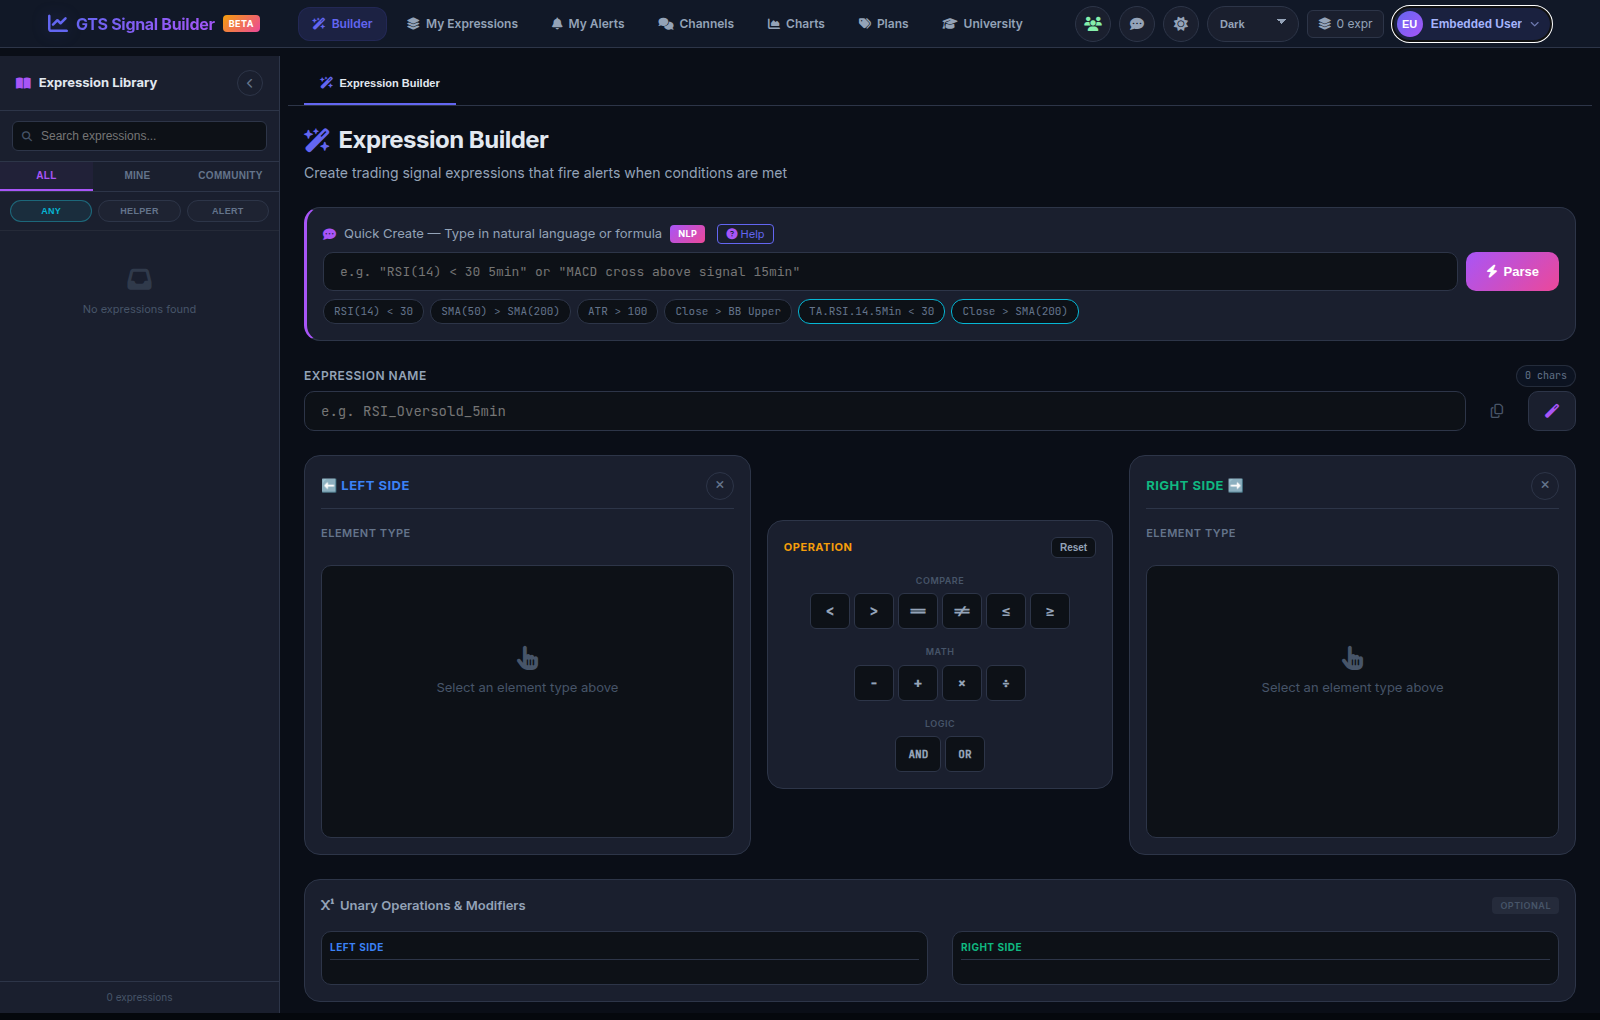Collapse the Expression Library sidebar
Image resolution: width=1600 pixels, height=1020 pixels.
click(x=250, y=83)
